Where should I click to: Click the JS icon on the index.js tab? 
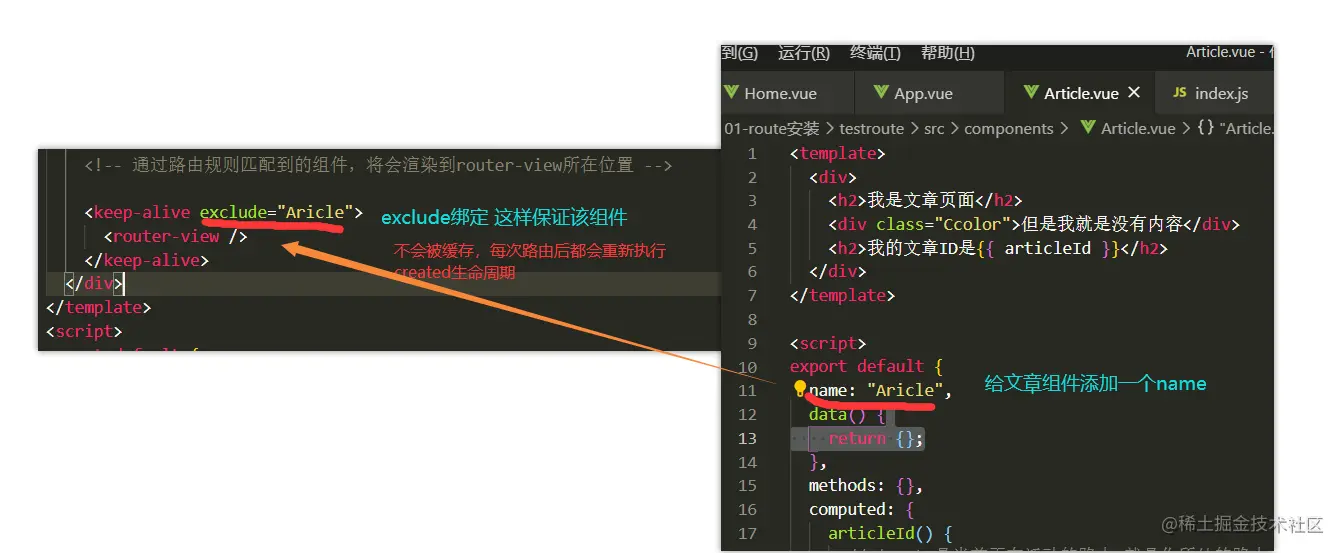coord(1179,93)
